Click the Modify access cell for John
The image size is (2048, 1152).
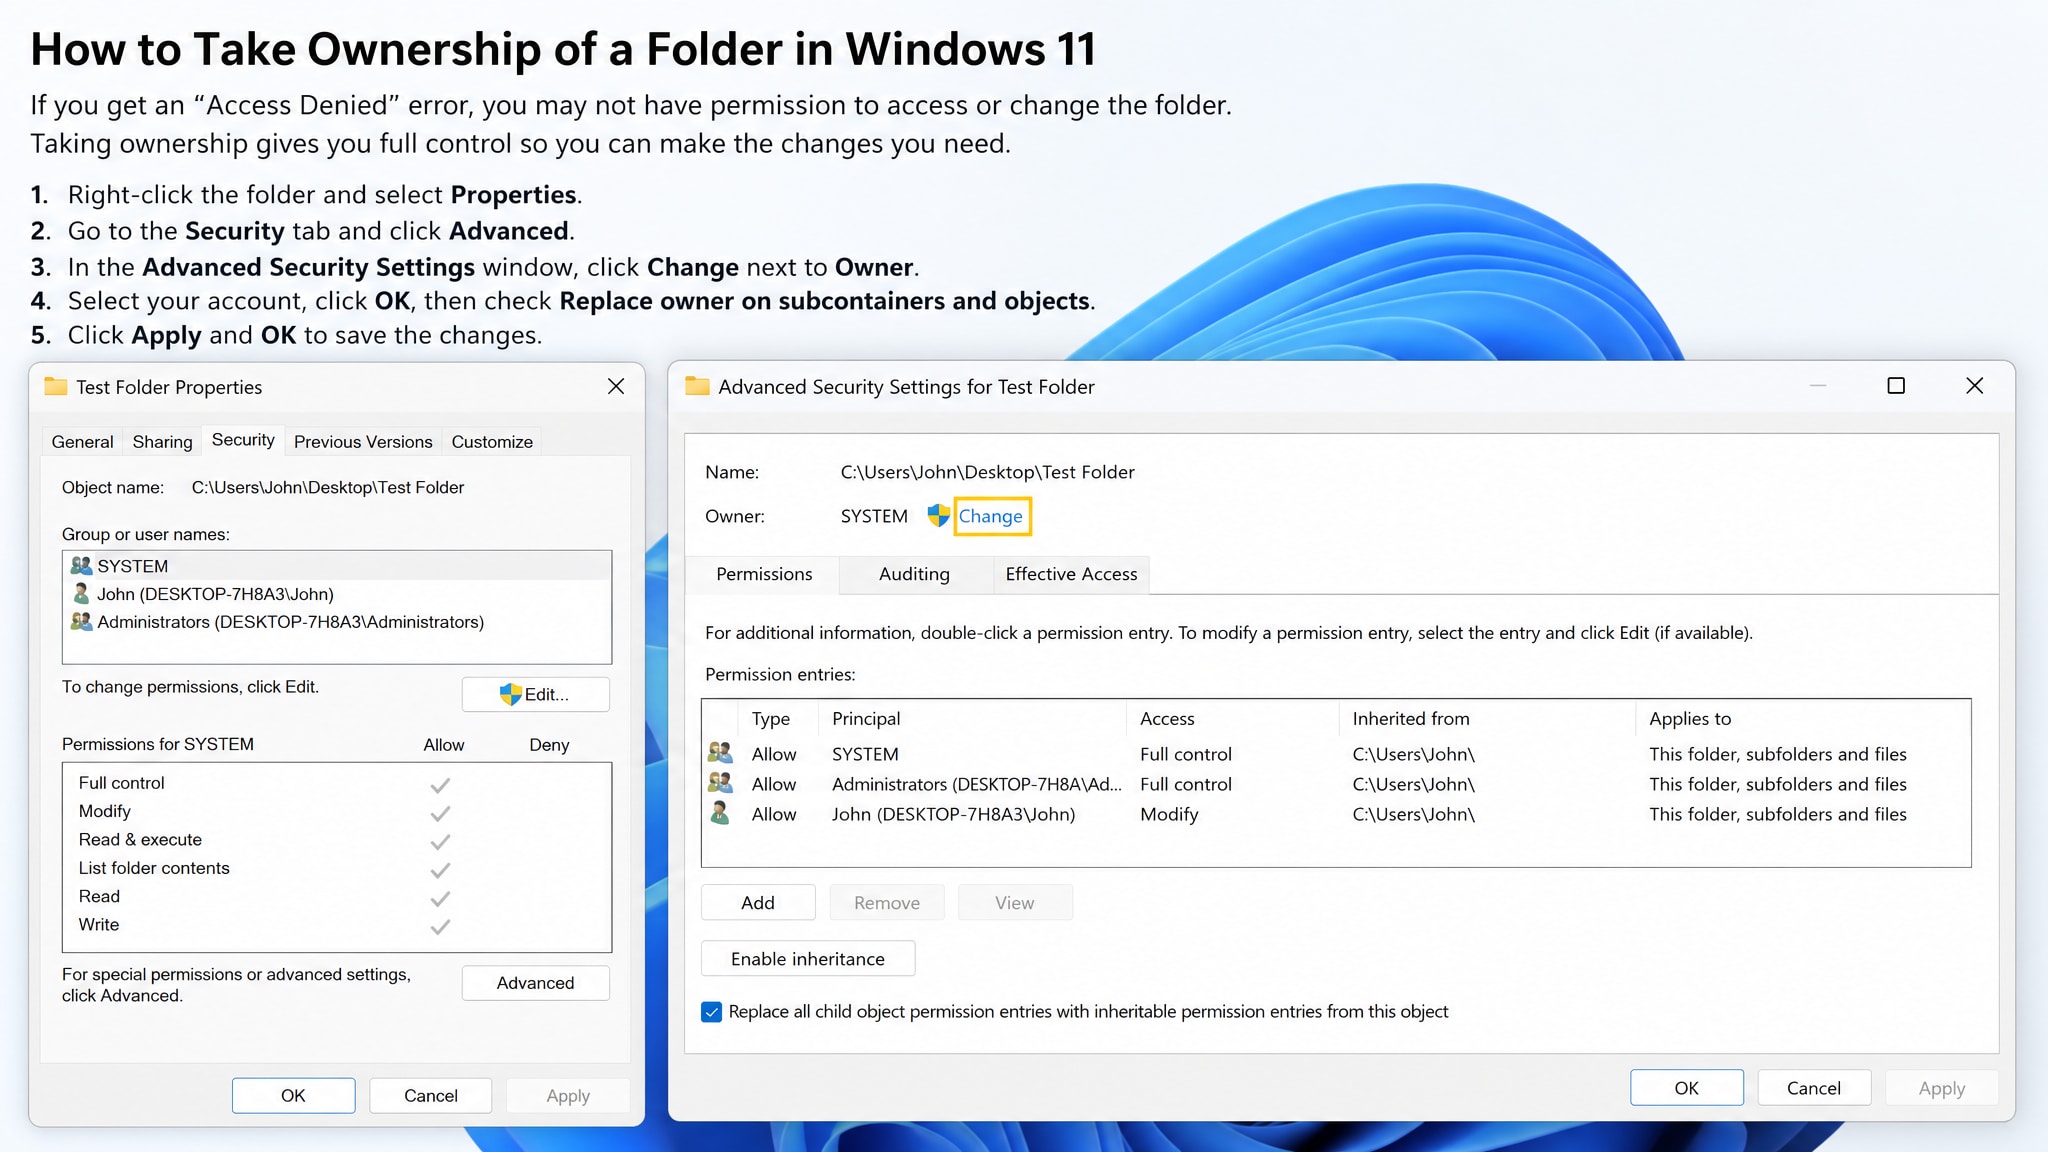[1169, 814]
